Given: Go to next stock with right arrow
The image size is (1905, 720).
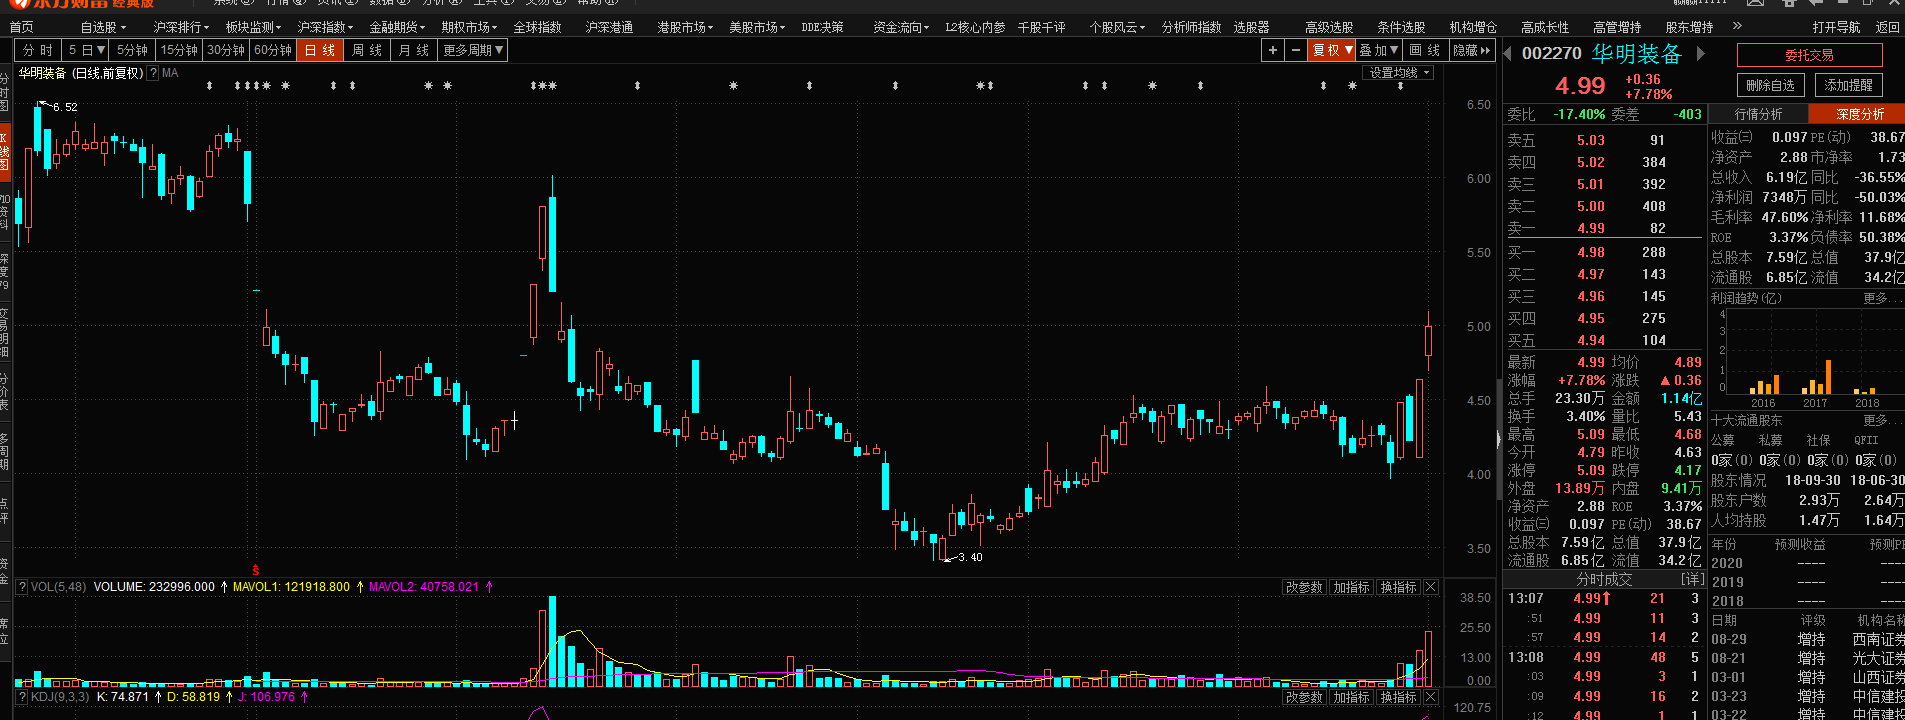Looking at the screenshot, I should point(1700,53).
